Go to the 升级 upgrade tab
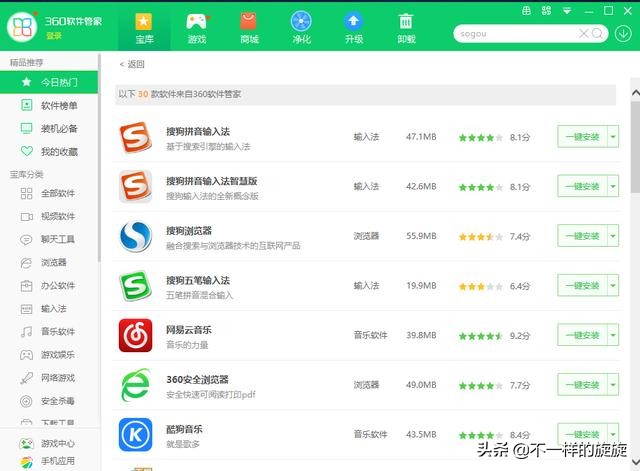640x471 pixels. (x=353, y=28)
